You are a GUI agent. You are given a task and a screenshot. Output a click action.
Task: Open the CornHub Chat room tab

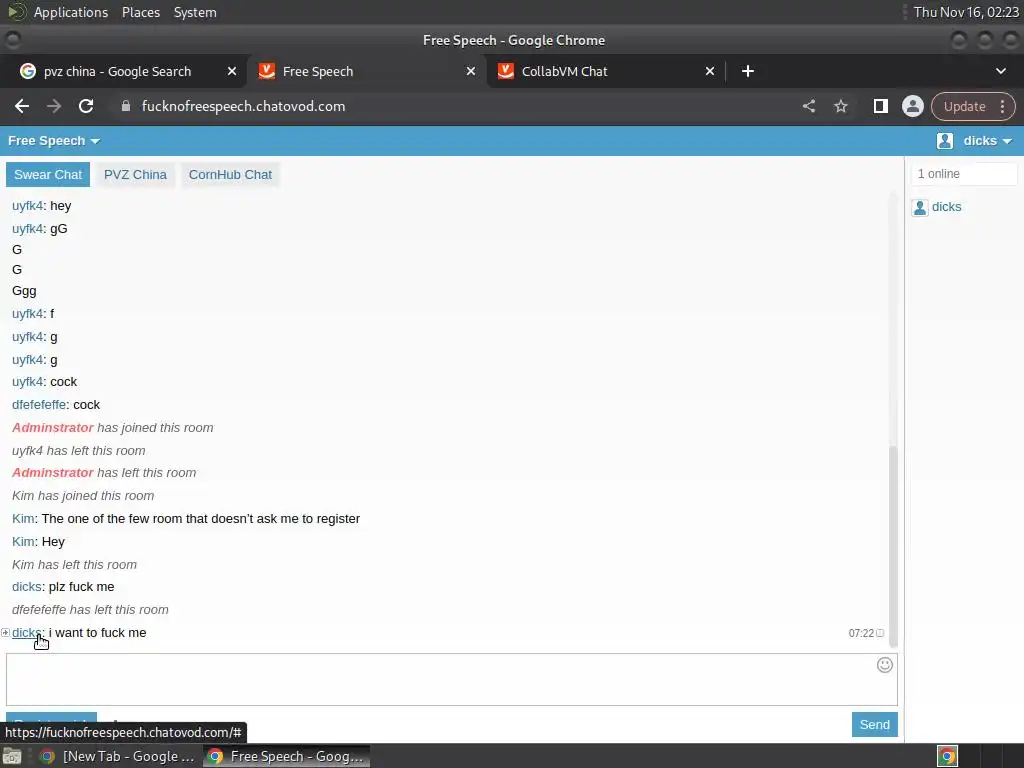(x=230, y=175)
